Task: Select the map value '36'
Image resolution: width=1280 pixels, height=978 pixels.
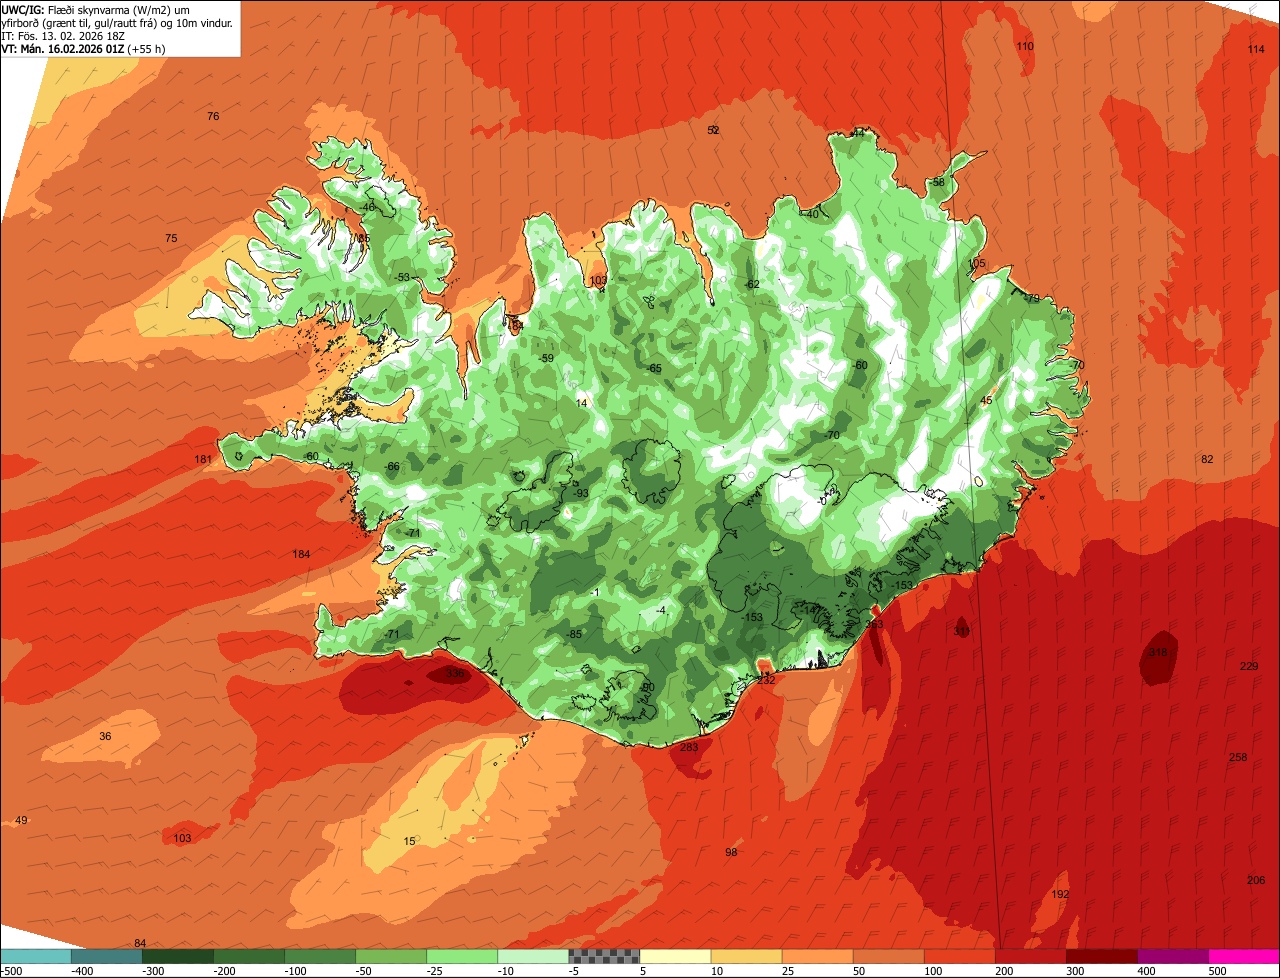Action: pyautogui.click(x=105, y=736)
